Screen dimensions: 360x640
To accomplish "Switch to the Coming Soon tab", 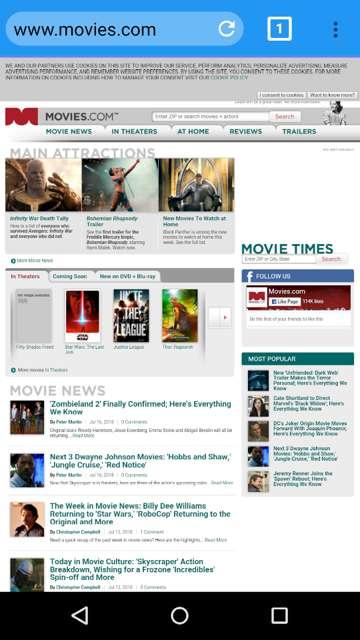I will tap(70, 276).
